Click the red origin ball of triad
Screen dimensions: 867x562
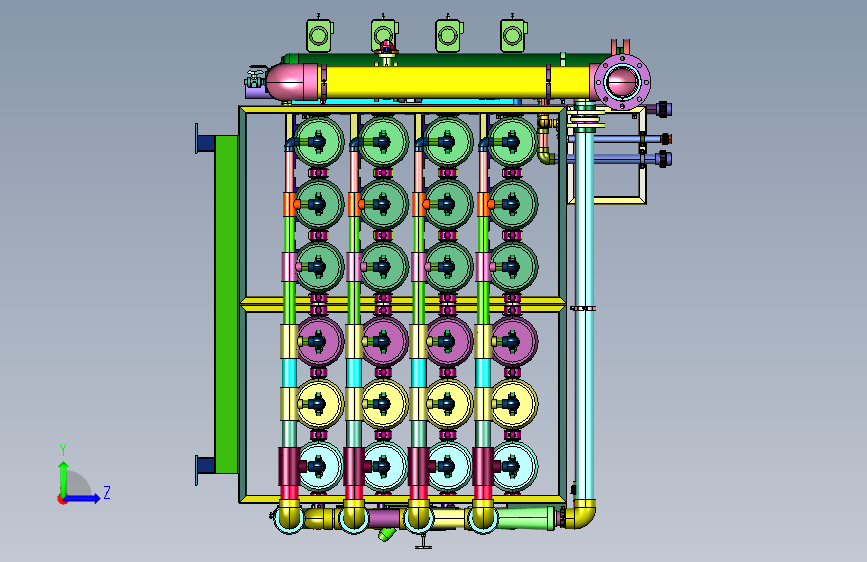62,499
